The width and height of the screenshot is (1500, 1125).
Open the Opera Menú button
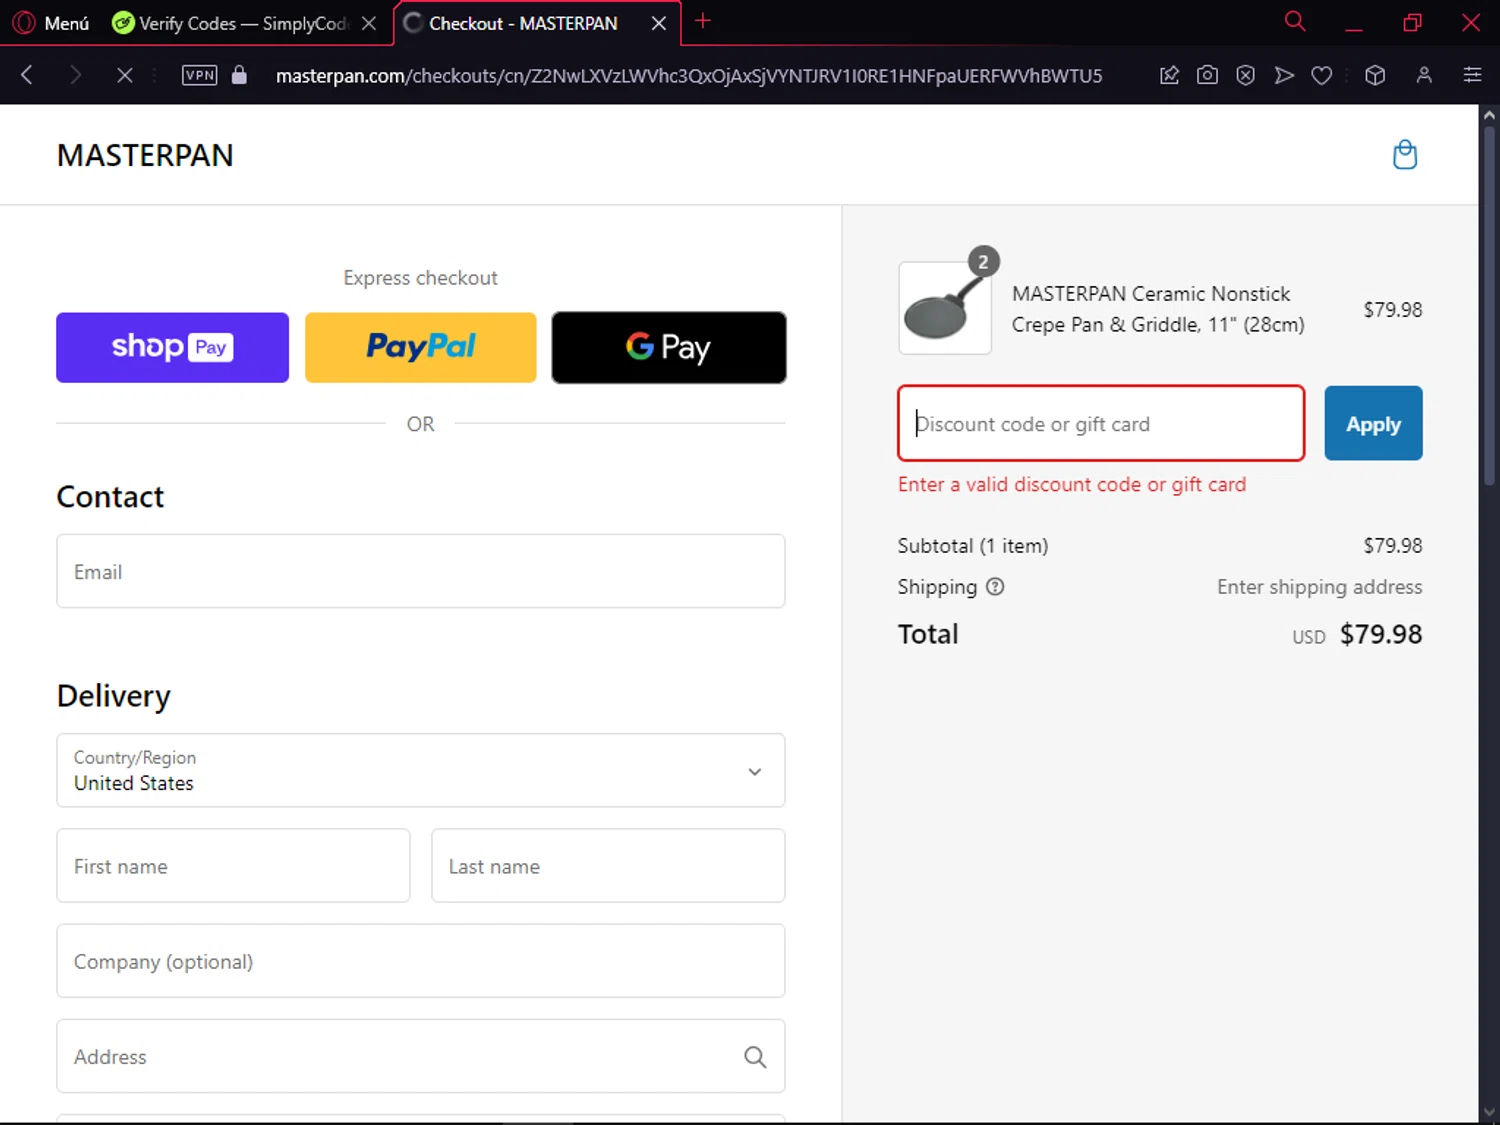tap(52, 23)
